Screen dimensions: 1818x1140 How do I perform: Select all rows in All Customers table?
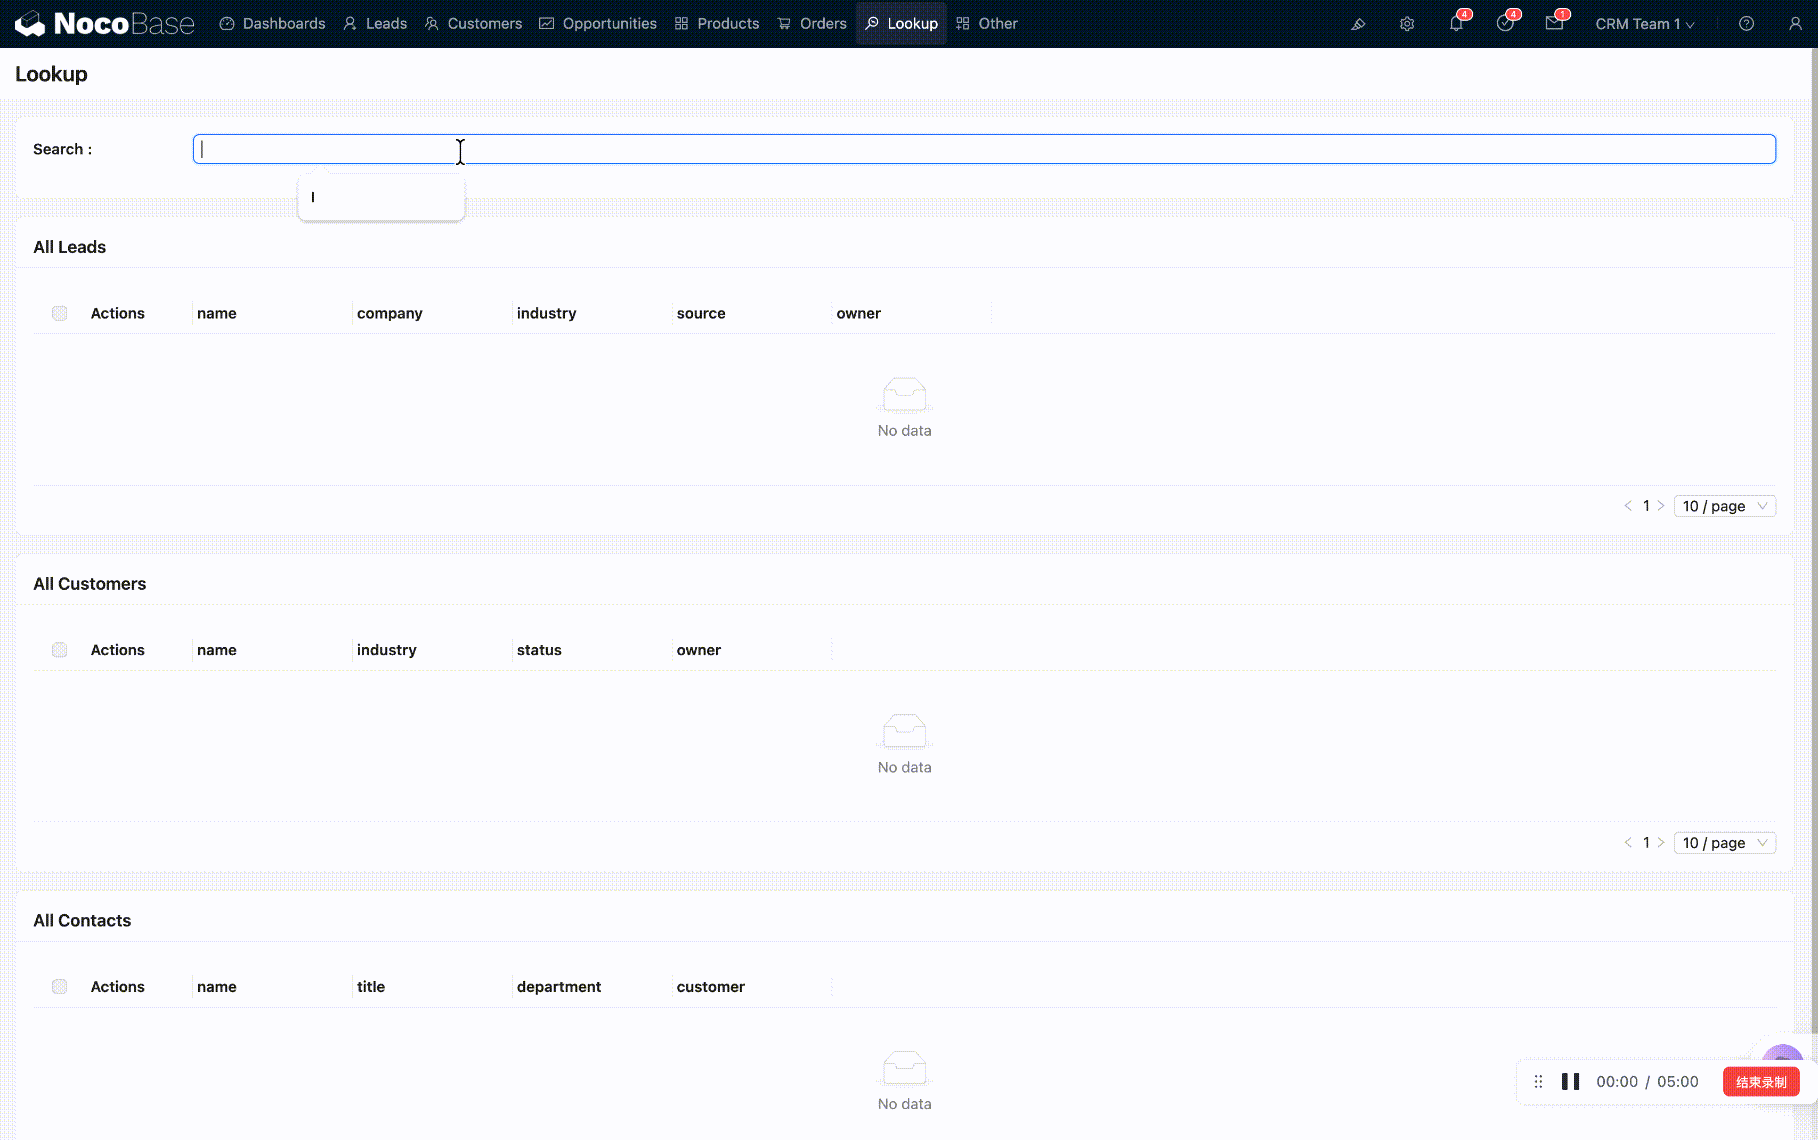[x=60, y=650]
